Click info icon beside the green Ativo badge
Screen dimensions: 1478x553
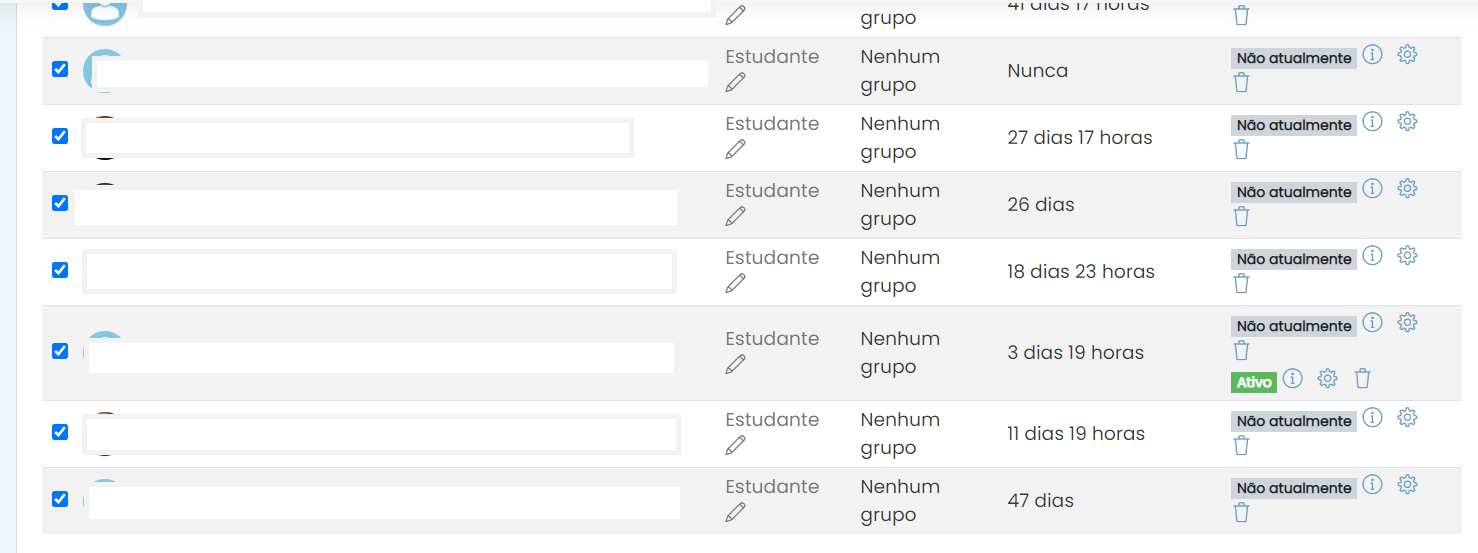coord(1293,378)
